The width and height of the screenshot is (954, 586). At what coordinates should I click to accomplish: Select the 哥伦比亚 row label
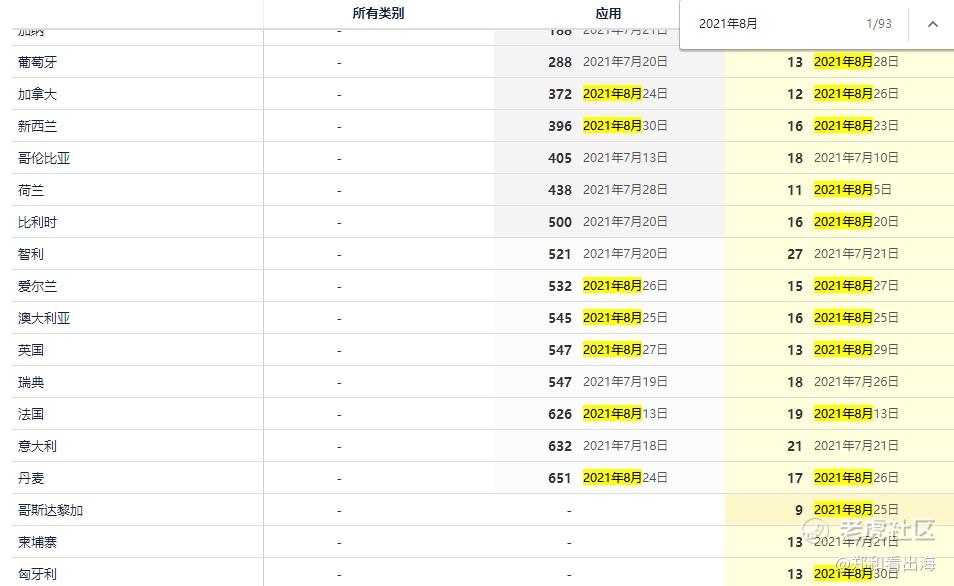[x=44, y=158]
